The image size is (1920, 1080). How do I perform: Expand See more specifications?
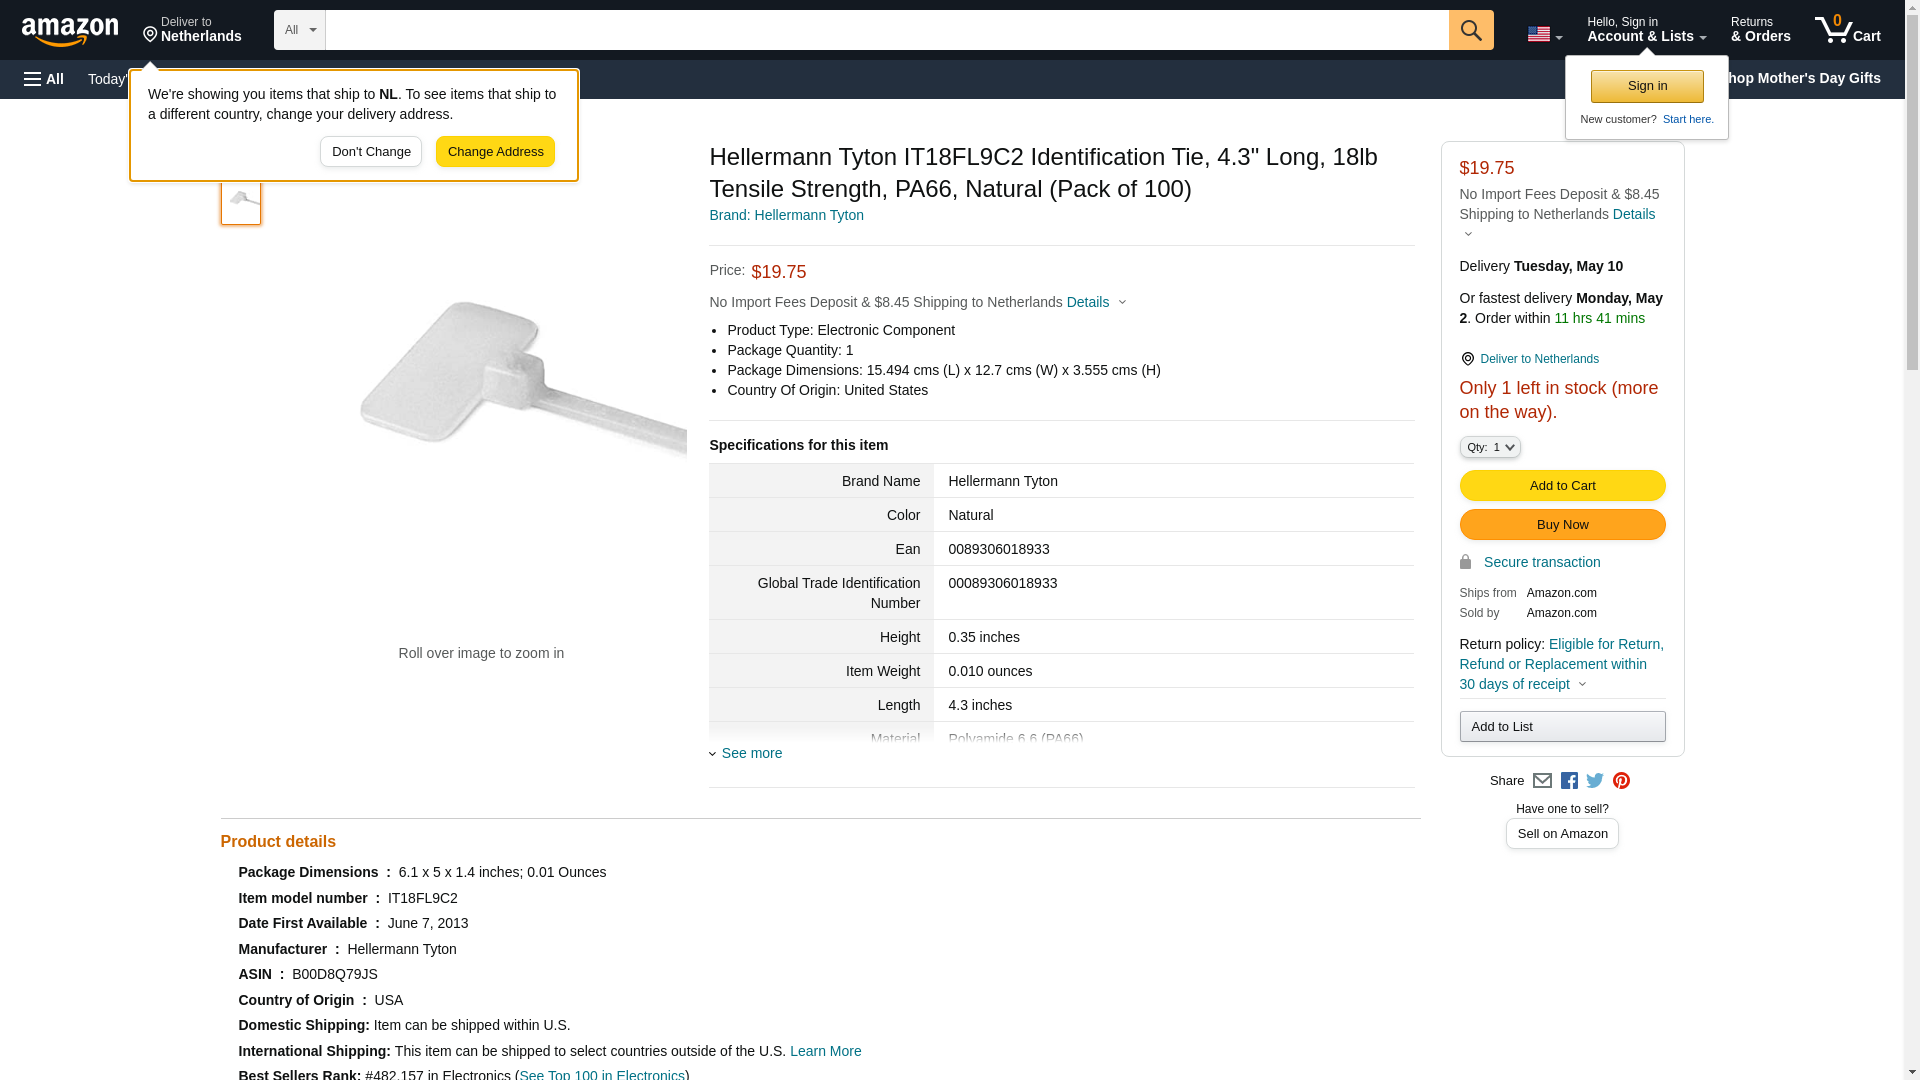coord(751,753)
